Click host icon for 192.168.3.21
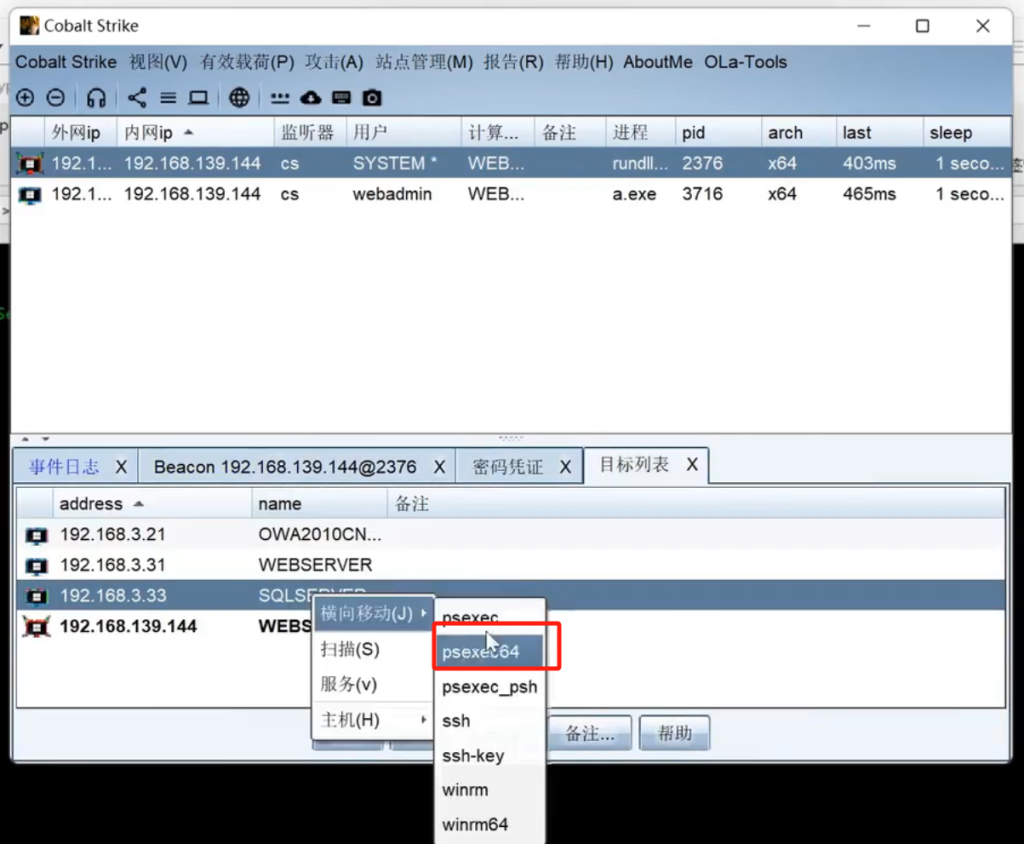 click(x=37, y=536)
